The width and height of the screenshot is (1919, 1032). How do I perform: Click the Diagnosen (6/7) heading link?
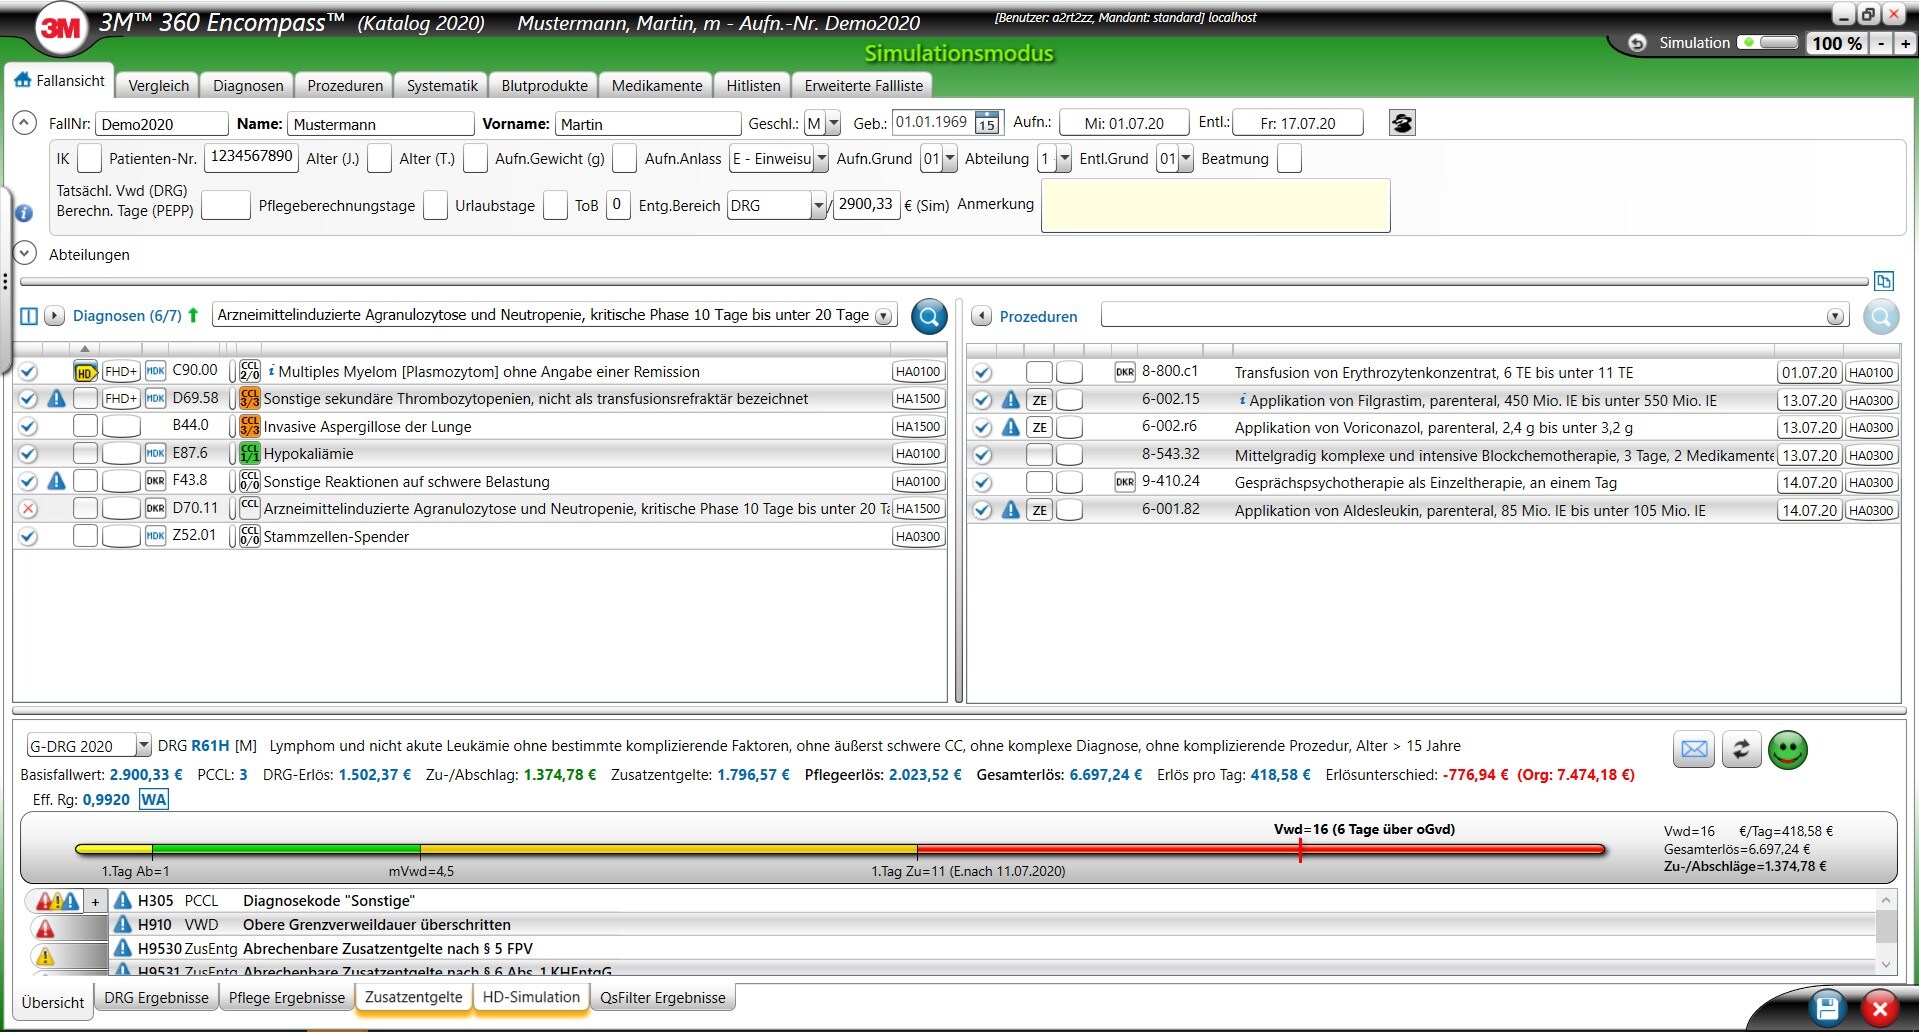click(x=127, y=316)
